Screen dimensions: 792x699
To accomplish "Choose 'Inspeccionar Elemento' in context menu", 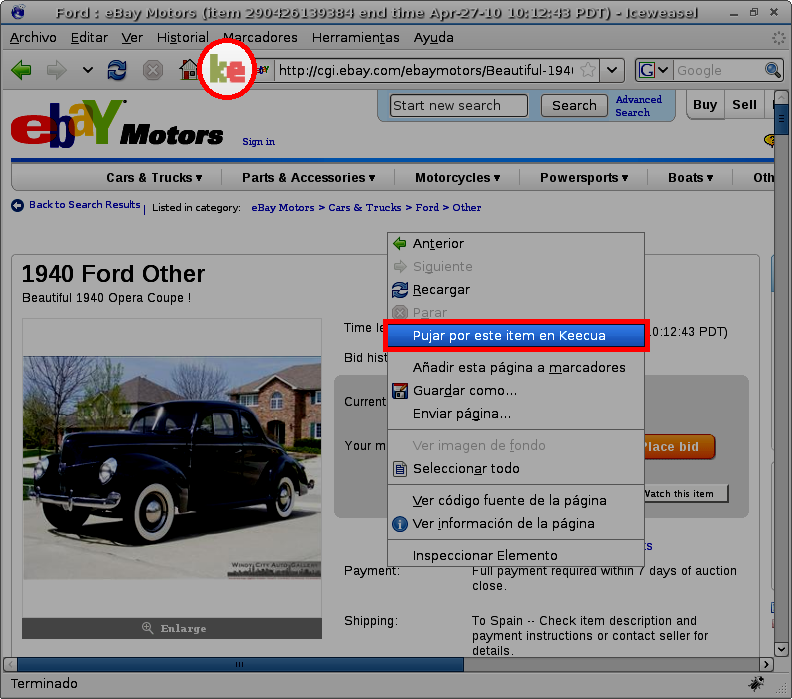I will (x=516, y=555).
